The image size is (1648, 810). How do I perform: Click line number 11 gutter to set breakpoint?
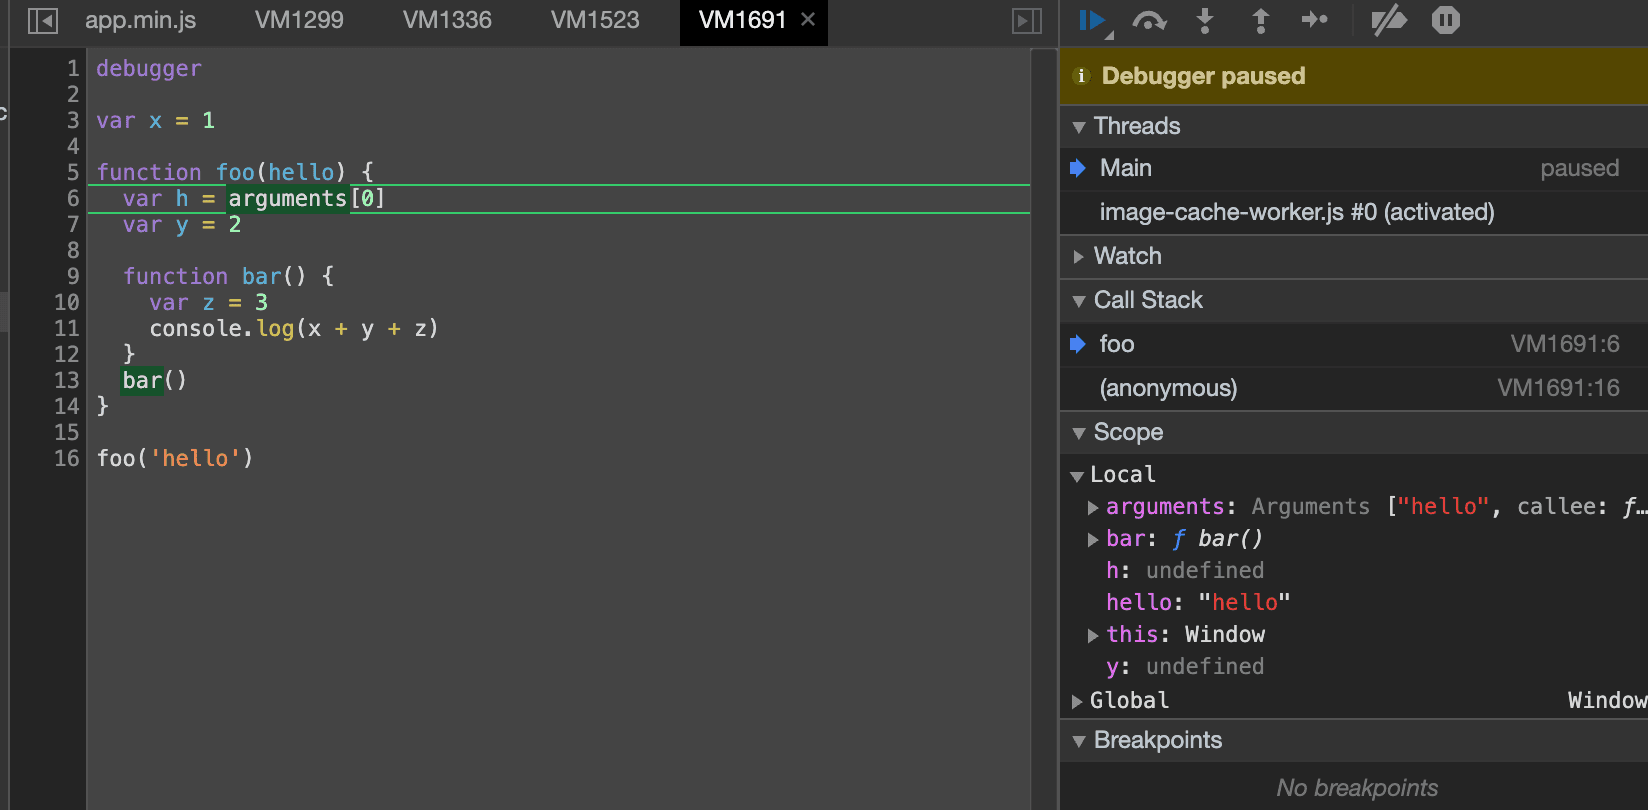coord(66,328)
